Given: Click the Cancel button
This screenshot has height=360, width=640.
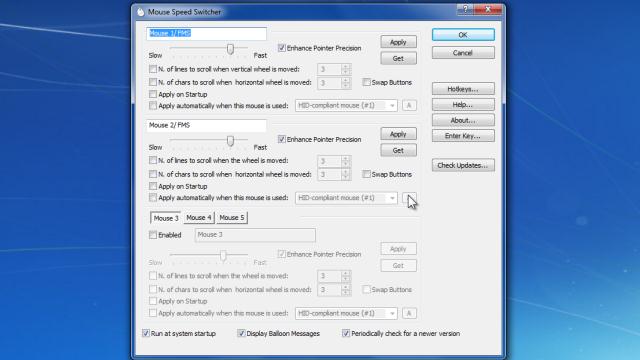Looking at the screenshot, I should [x=463, y=53].
